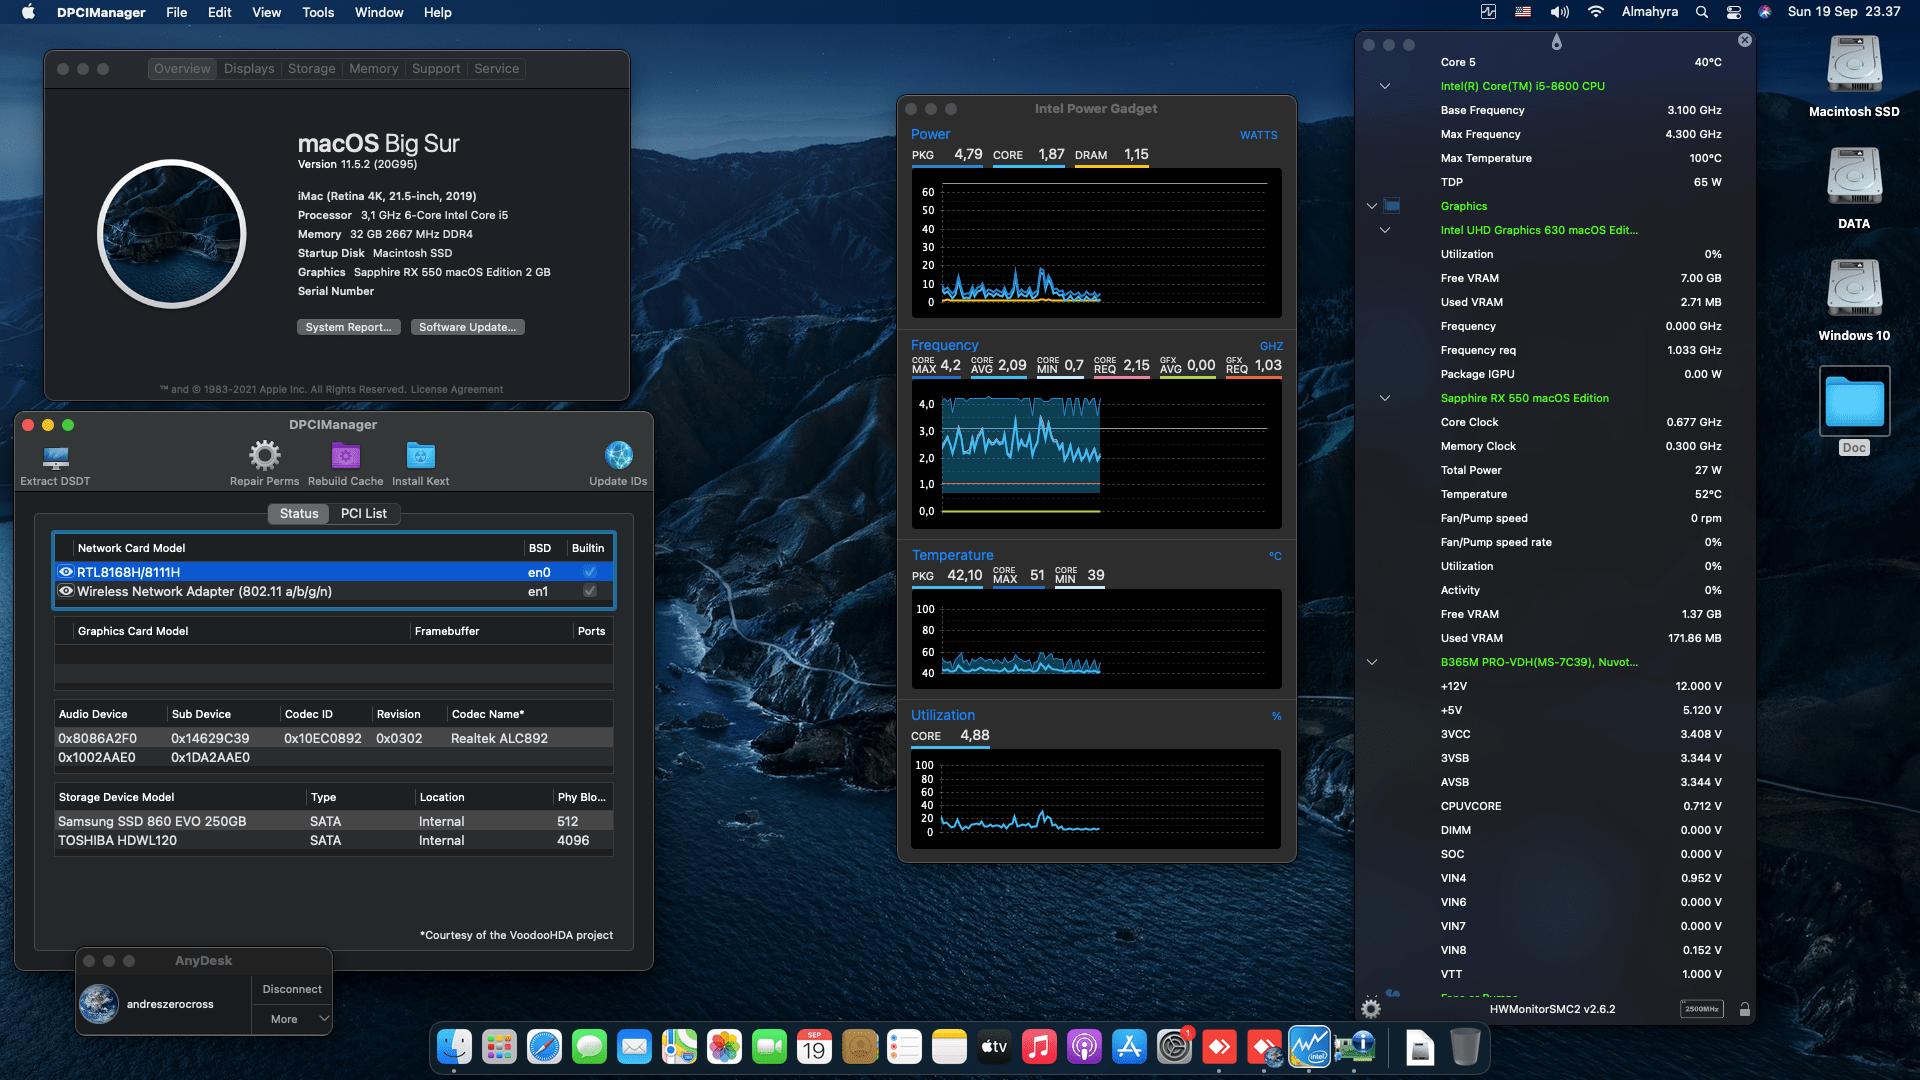The image size is (1920, 1080).
Task: Open the PCI List tab
Action: tap(364, 513)
